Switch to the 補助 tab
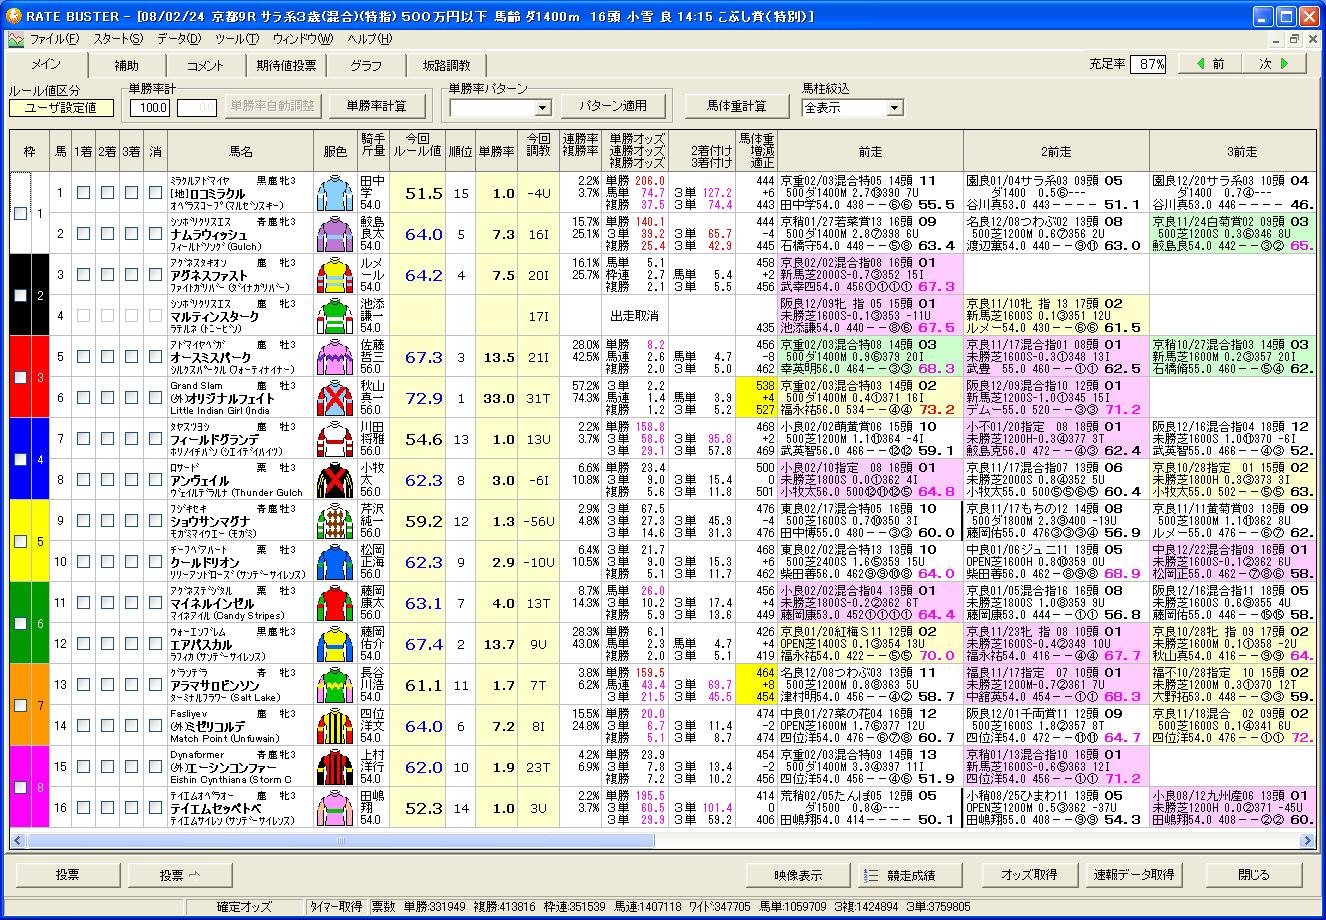The height and width of the screenshot is (920, 1326). point(126,65)
